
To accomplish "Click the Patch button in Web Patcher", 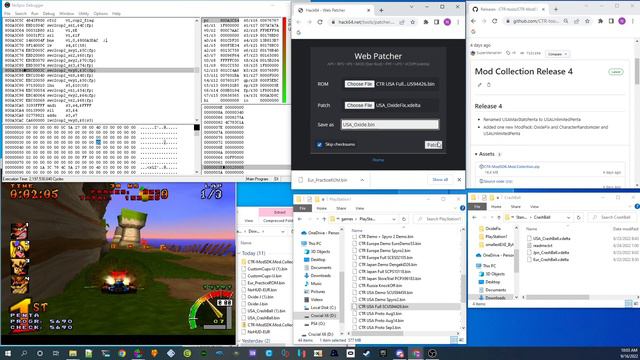I will [x=433, y=145].
